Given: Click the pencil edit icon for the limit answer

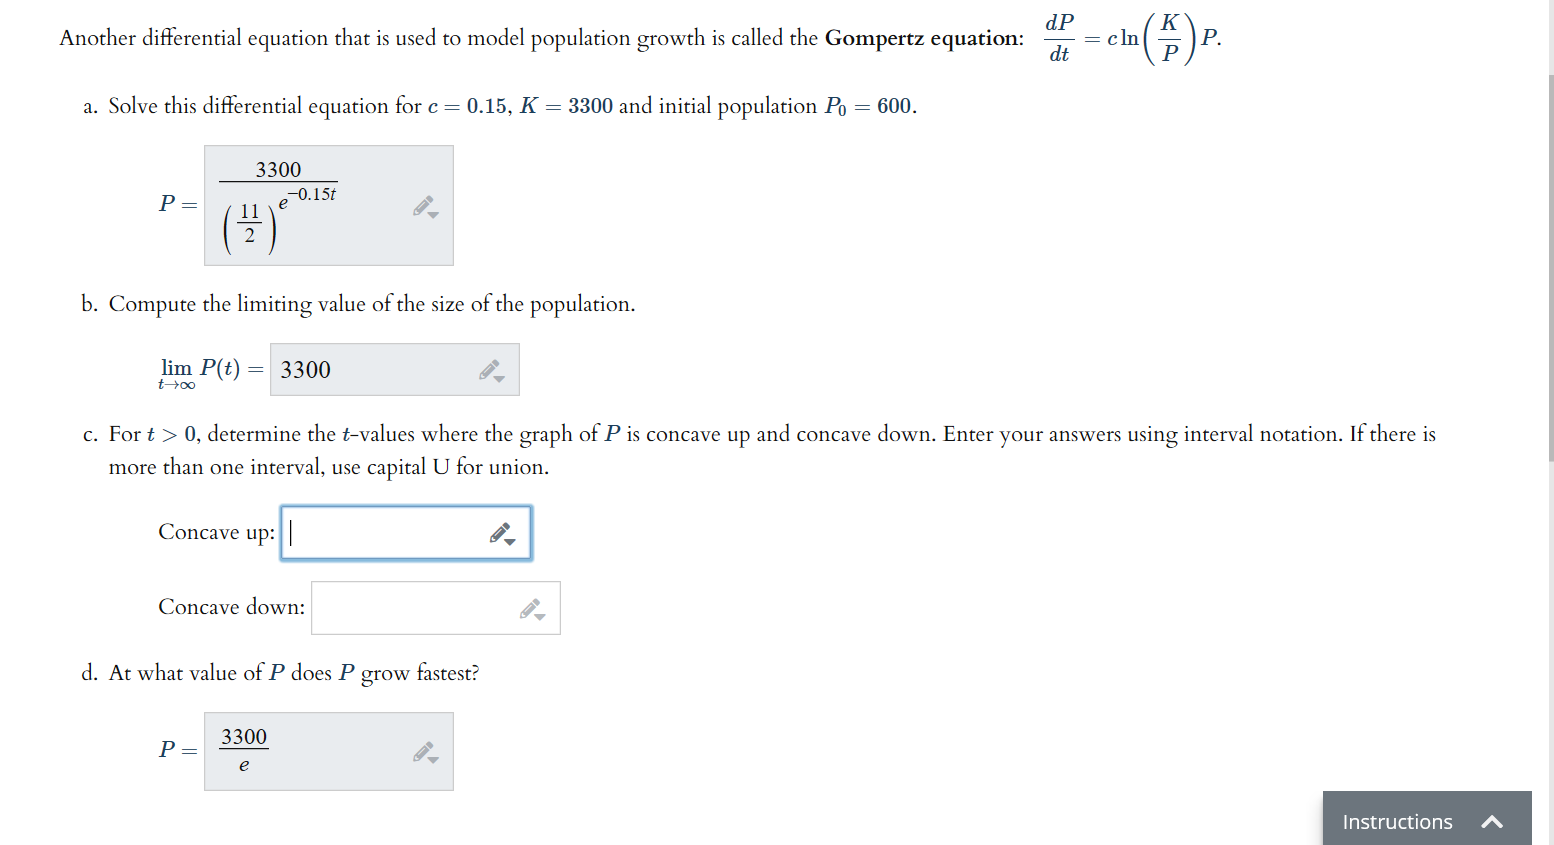Looking at the screenshot, I should (x=488, y=367).
